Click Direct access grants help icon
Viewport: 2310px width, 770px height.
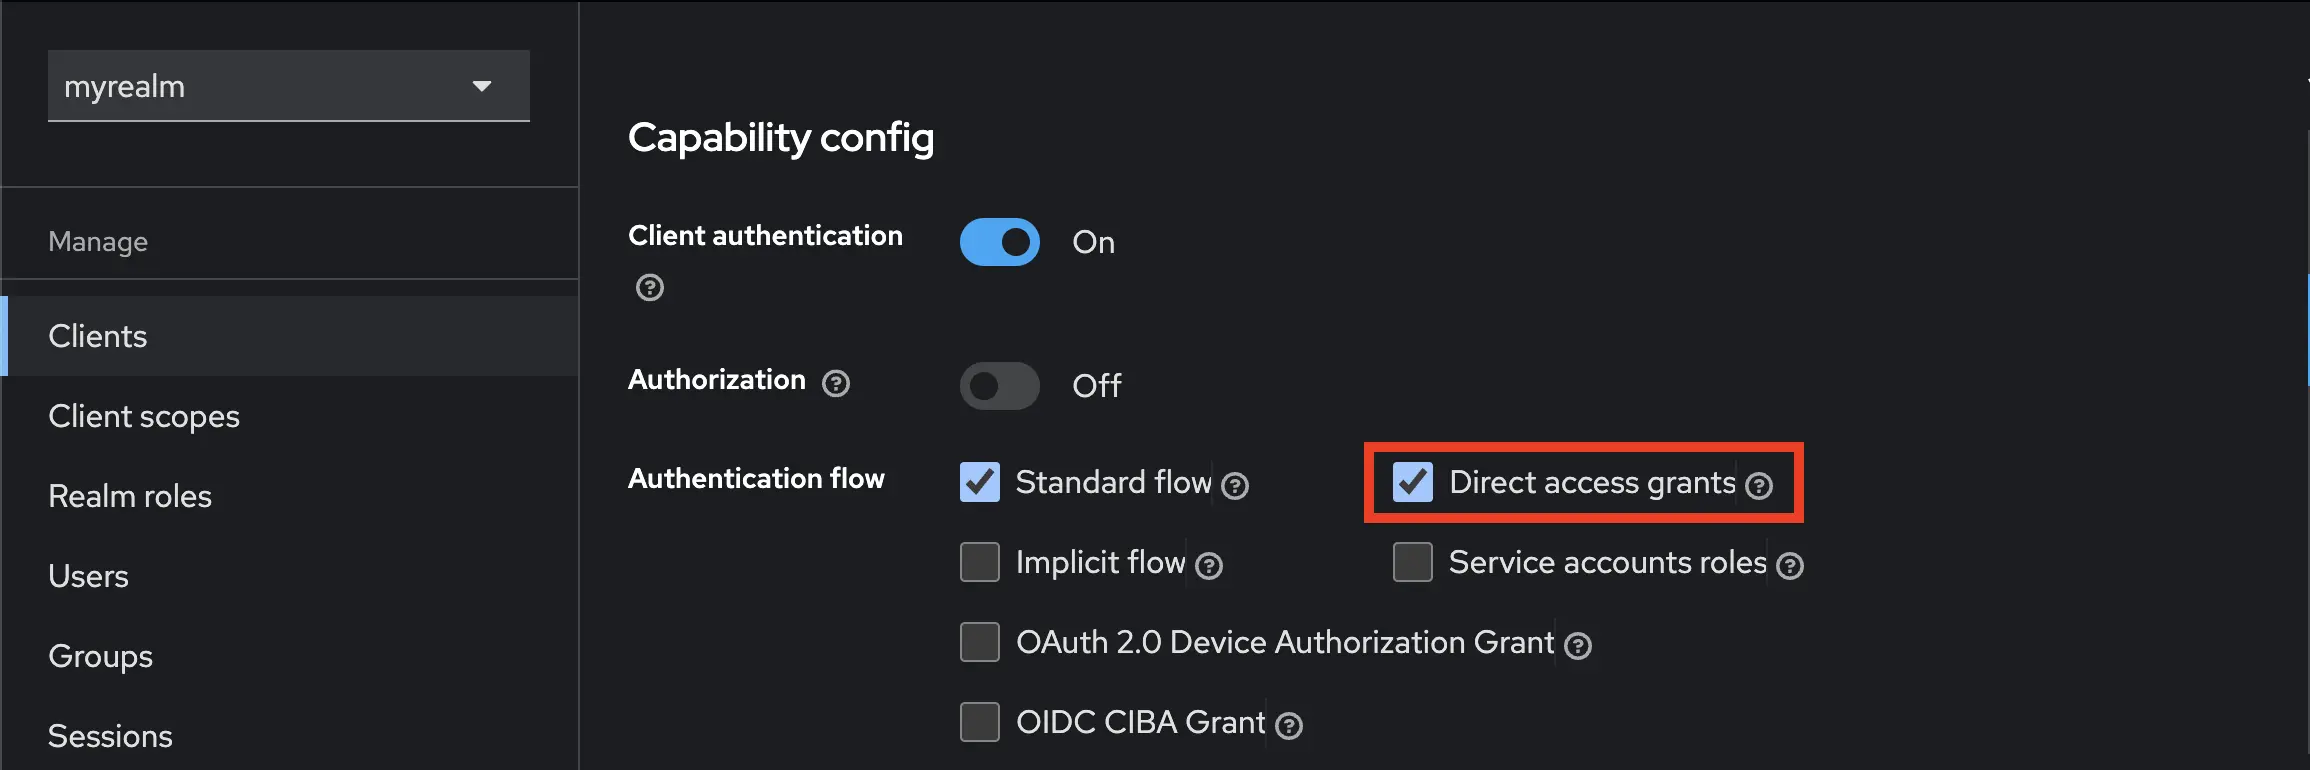[x=1759, y=486]
